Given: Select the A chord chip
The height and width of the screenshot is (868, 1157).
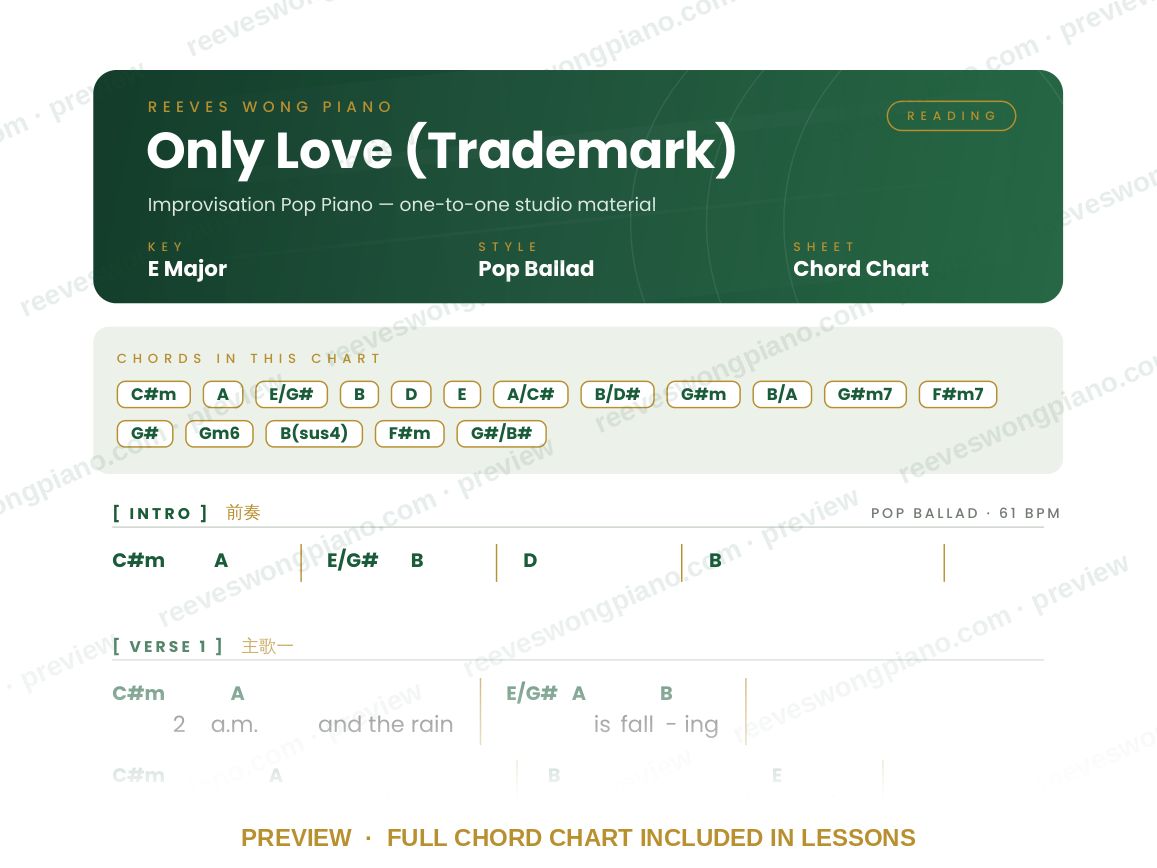Looking at the screenshot, I should tap(223, 394).
